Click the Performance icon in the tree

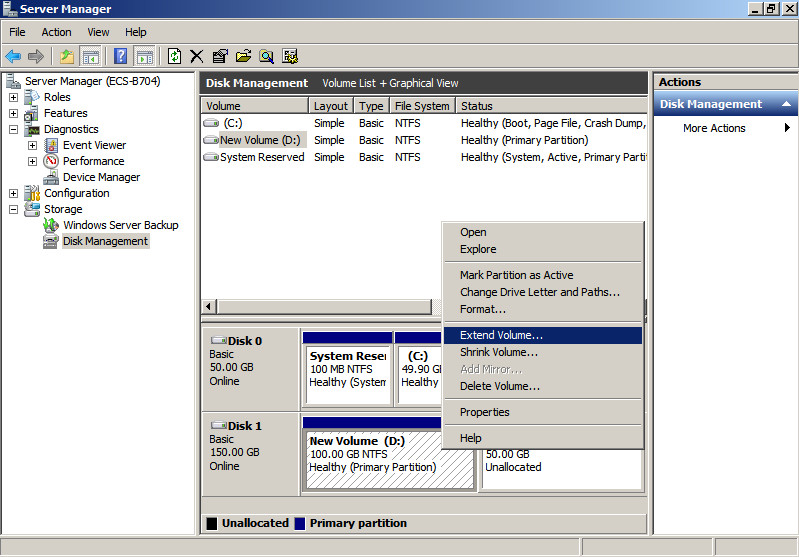click(51, 161)
